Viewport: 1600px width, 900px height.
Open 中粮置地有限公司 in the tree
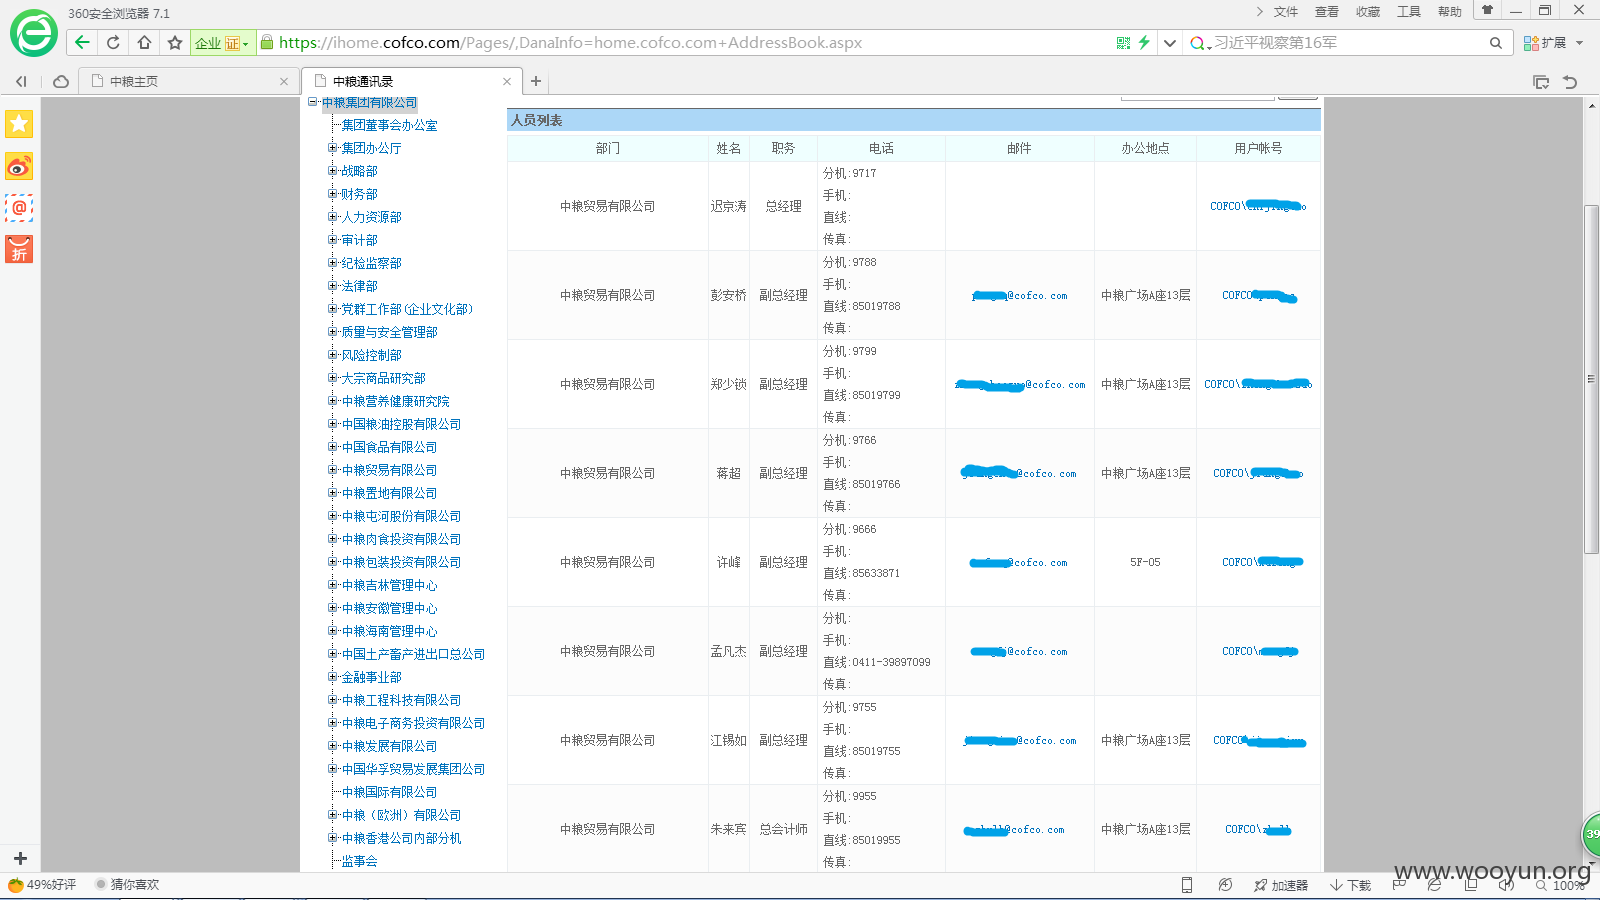[389, 493]
